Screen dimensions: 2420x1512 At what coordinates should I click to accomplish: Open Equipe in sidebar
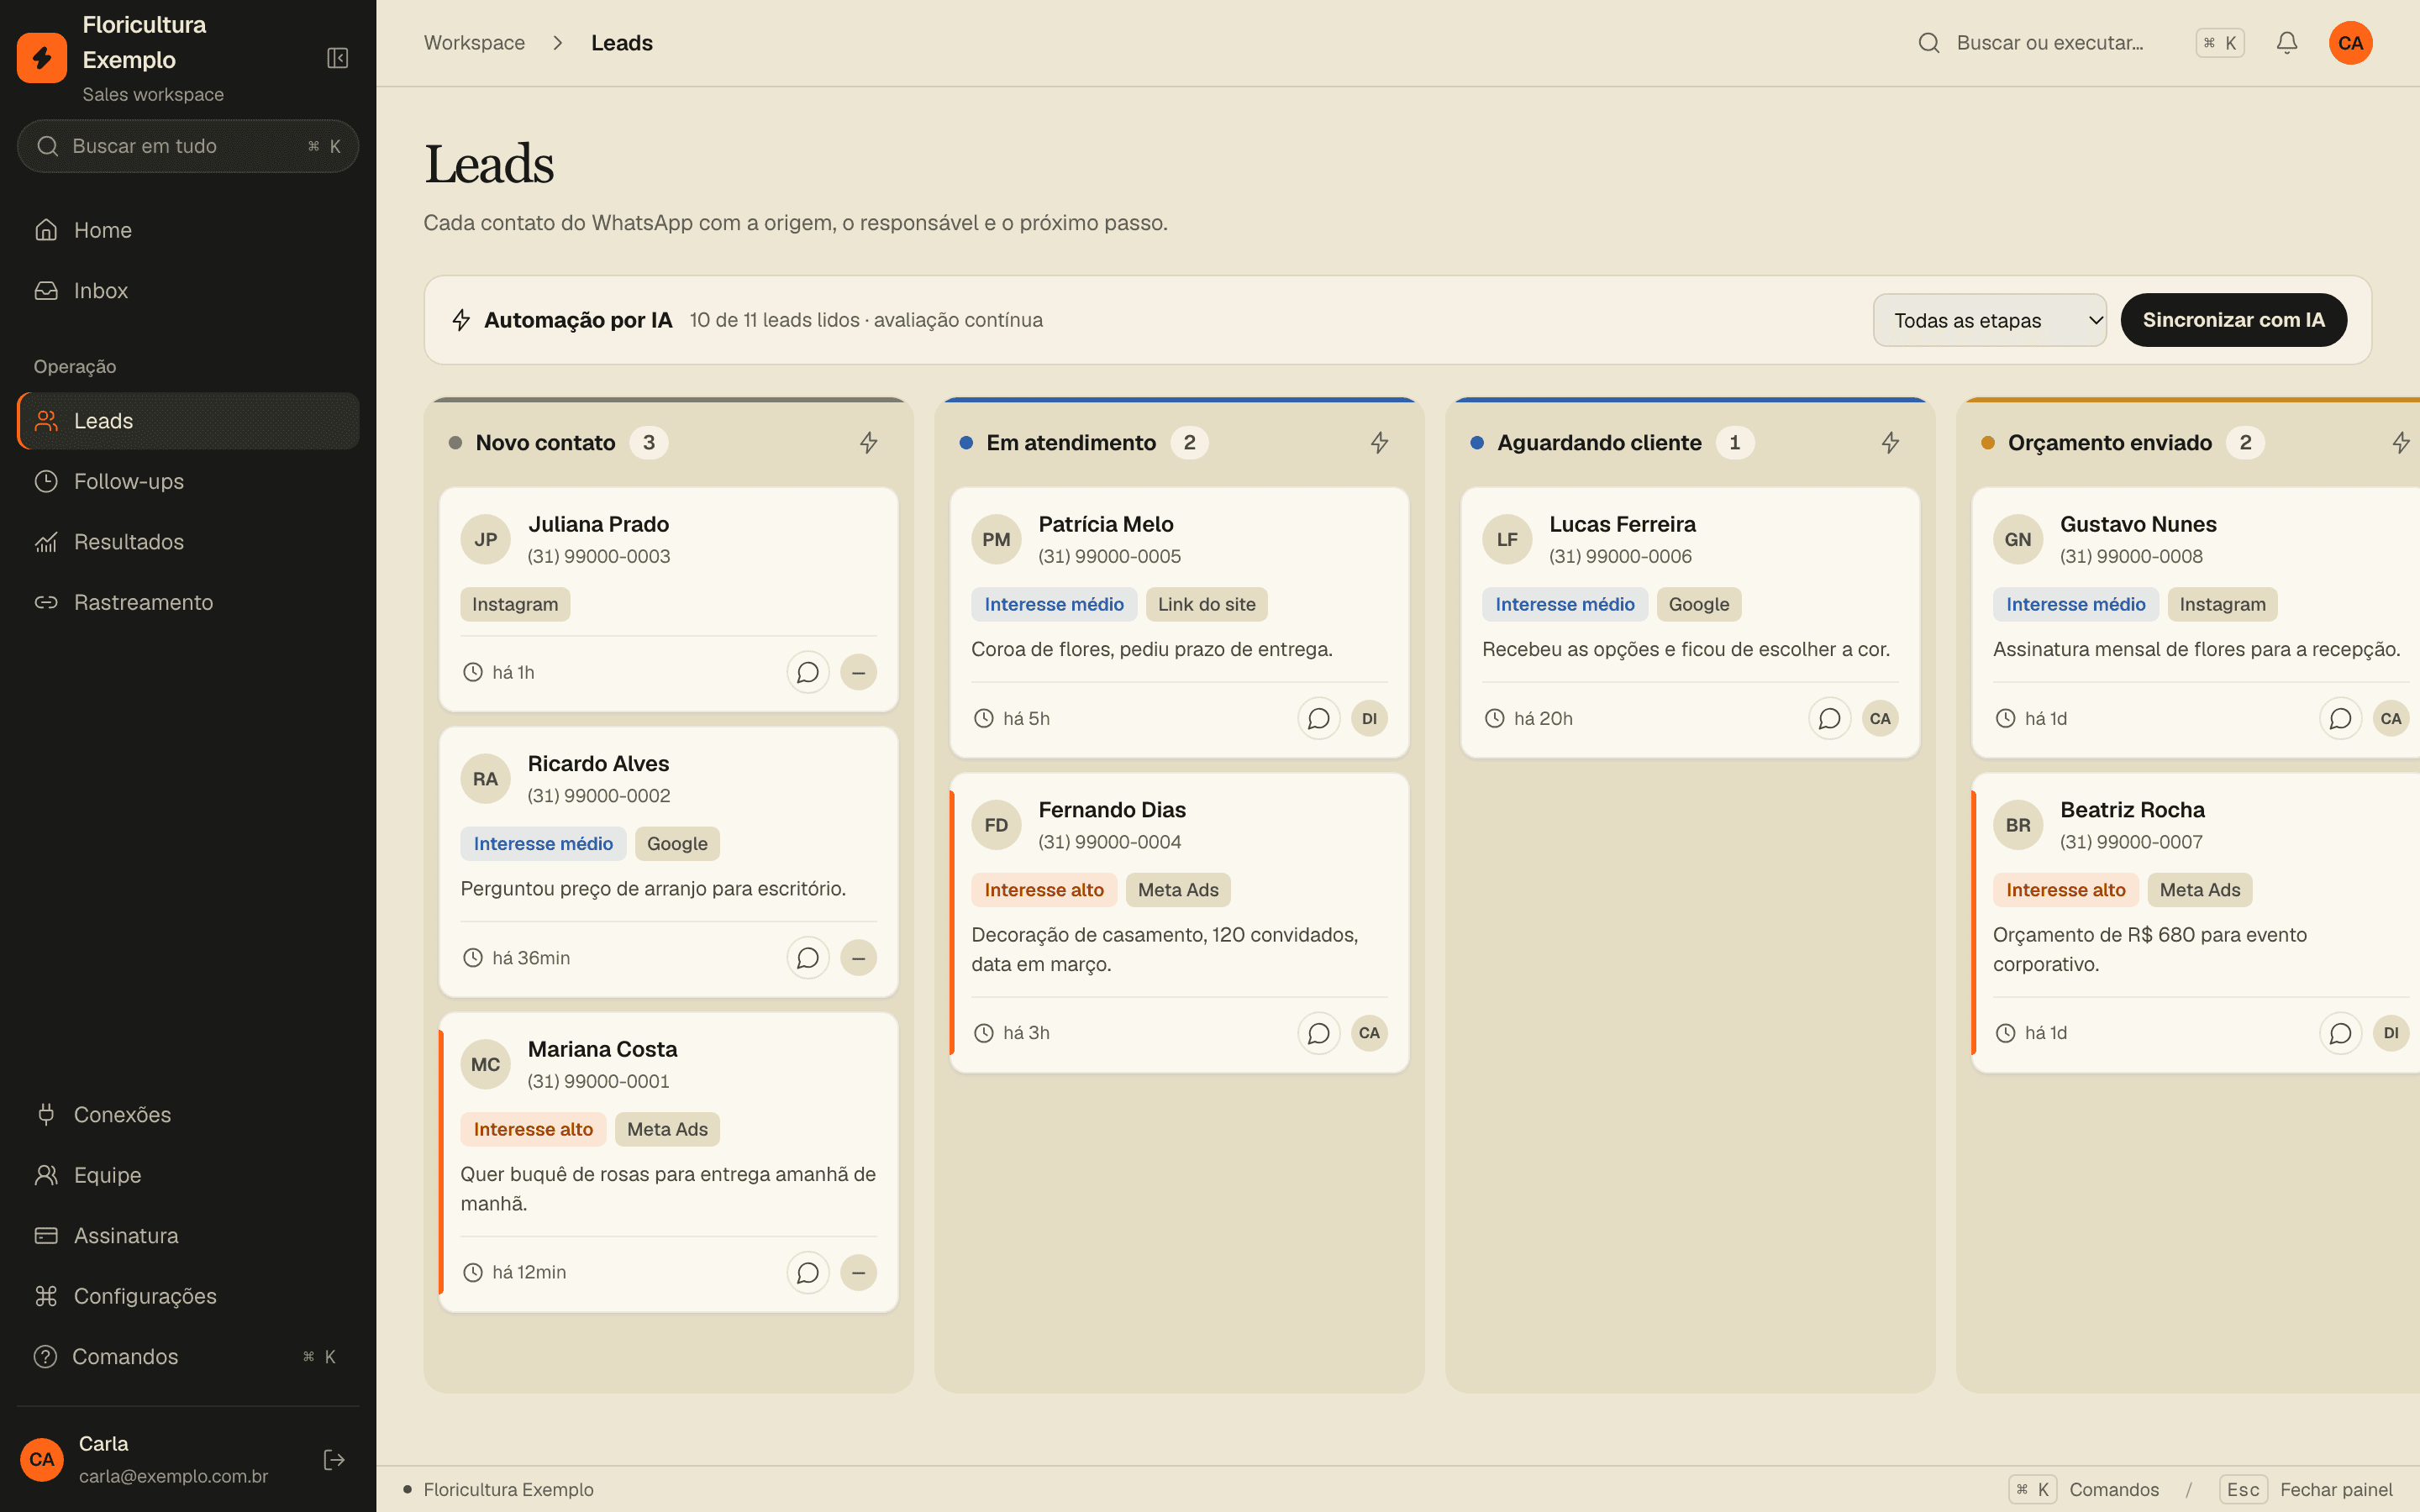pos(188,1175)
